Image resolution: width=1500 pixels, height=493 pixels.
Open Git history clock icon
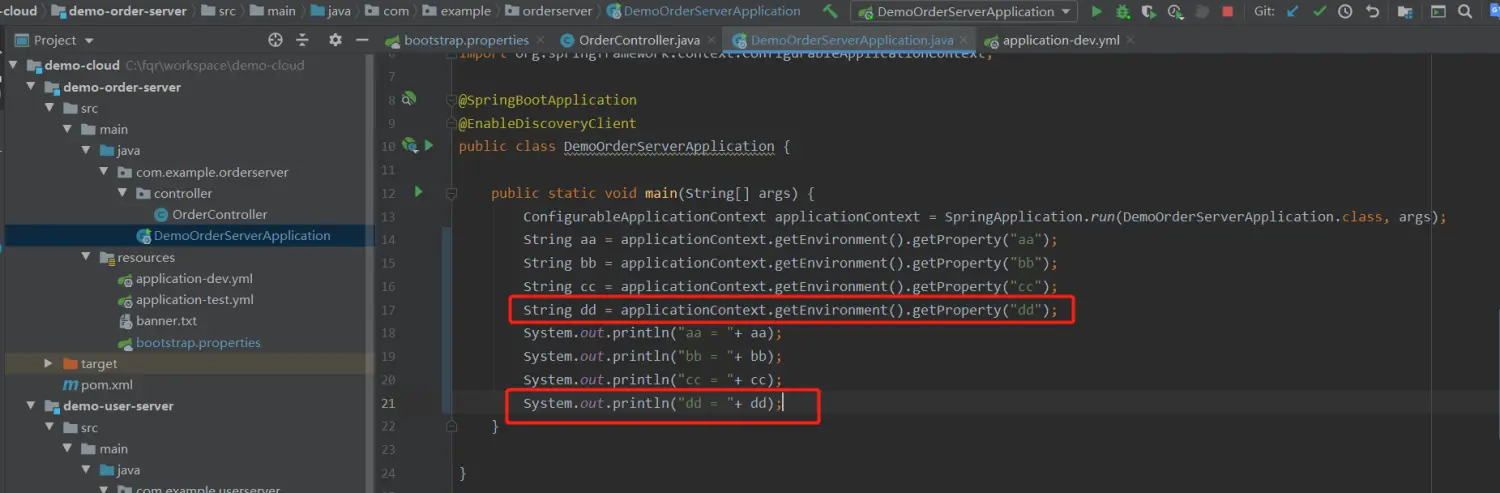point(1345,12)
